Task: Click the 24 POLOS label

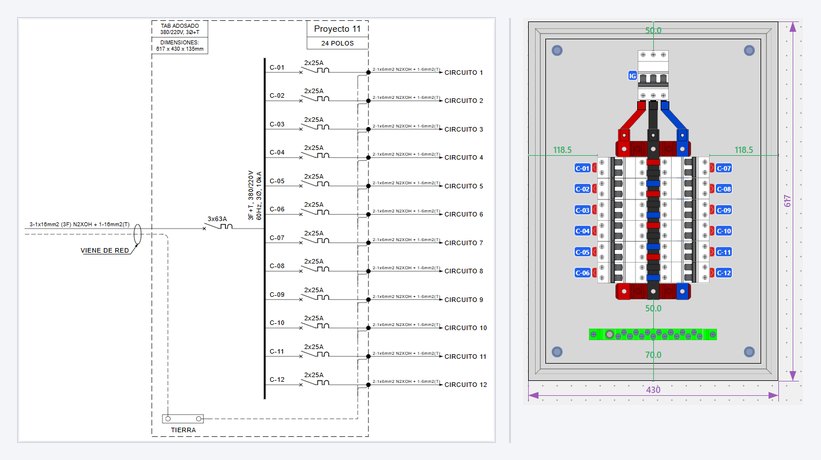Action: [x=337, y=43]
